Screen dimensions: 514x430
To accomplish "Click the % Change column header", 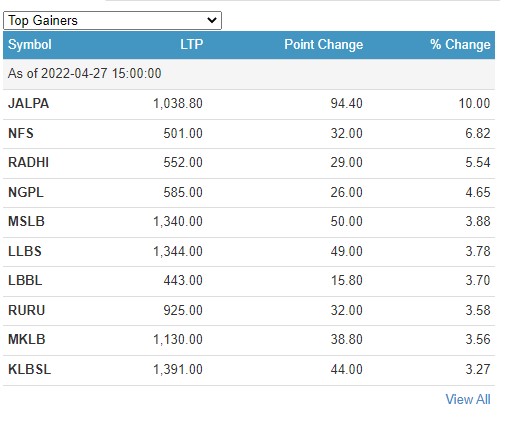I will [x=460, y=44].
